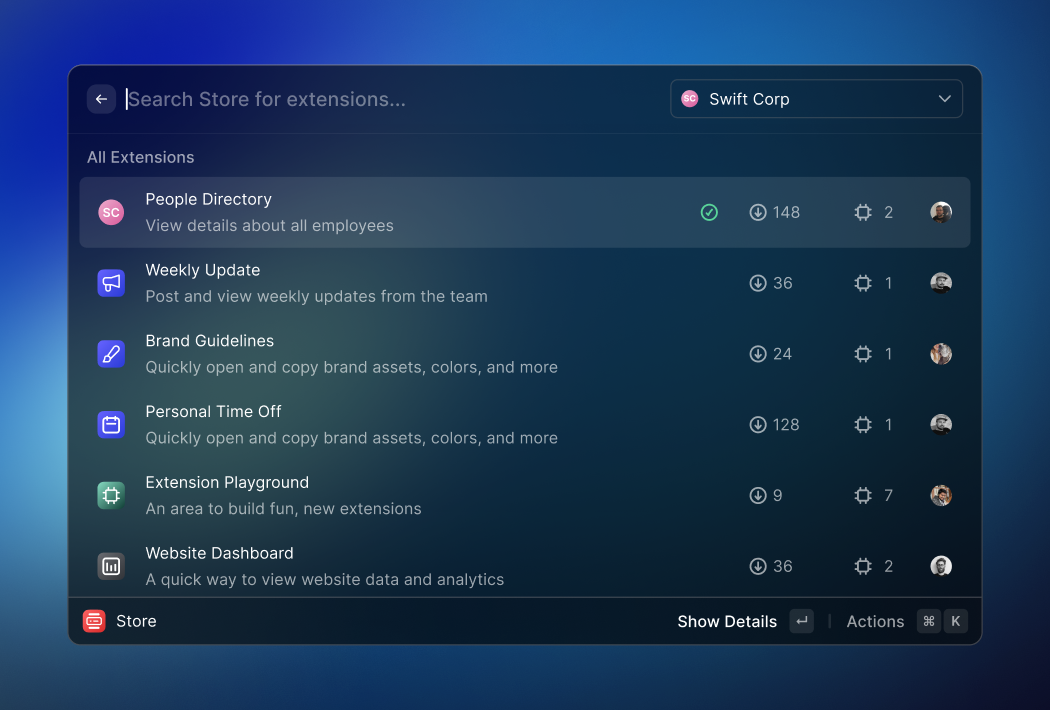
Task: Click the back arrow at the top left
Action: [x=101, y=99]
